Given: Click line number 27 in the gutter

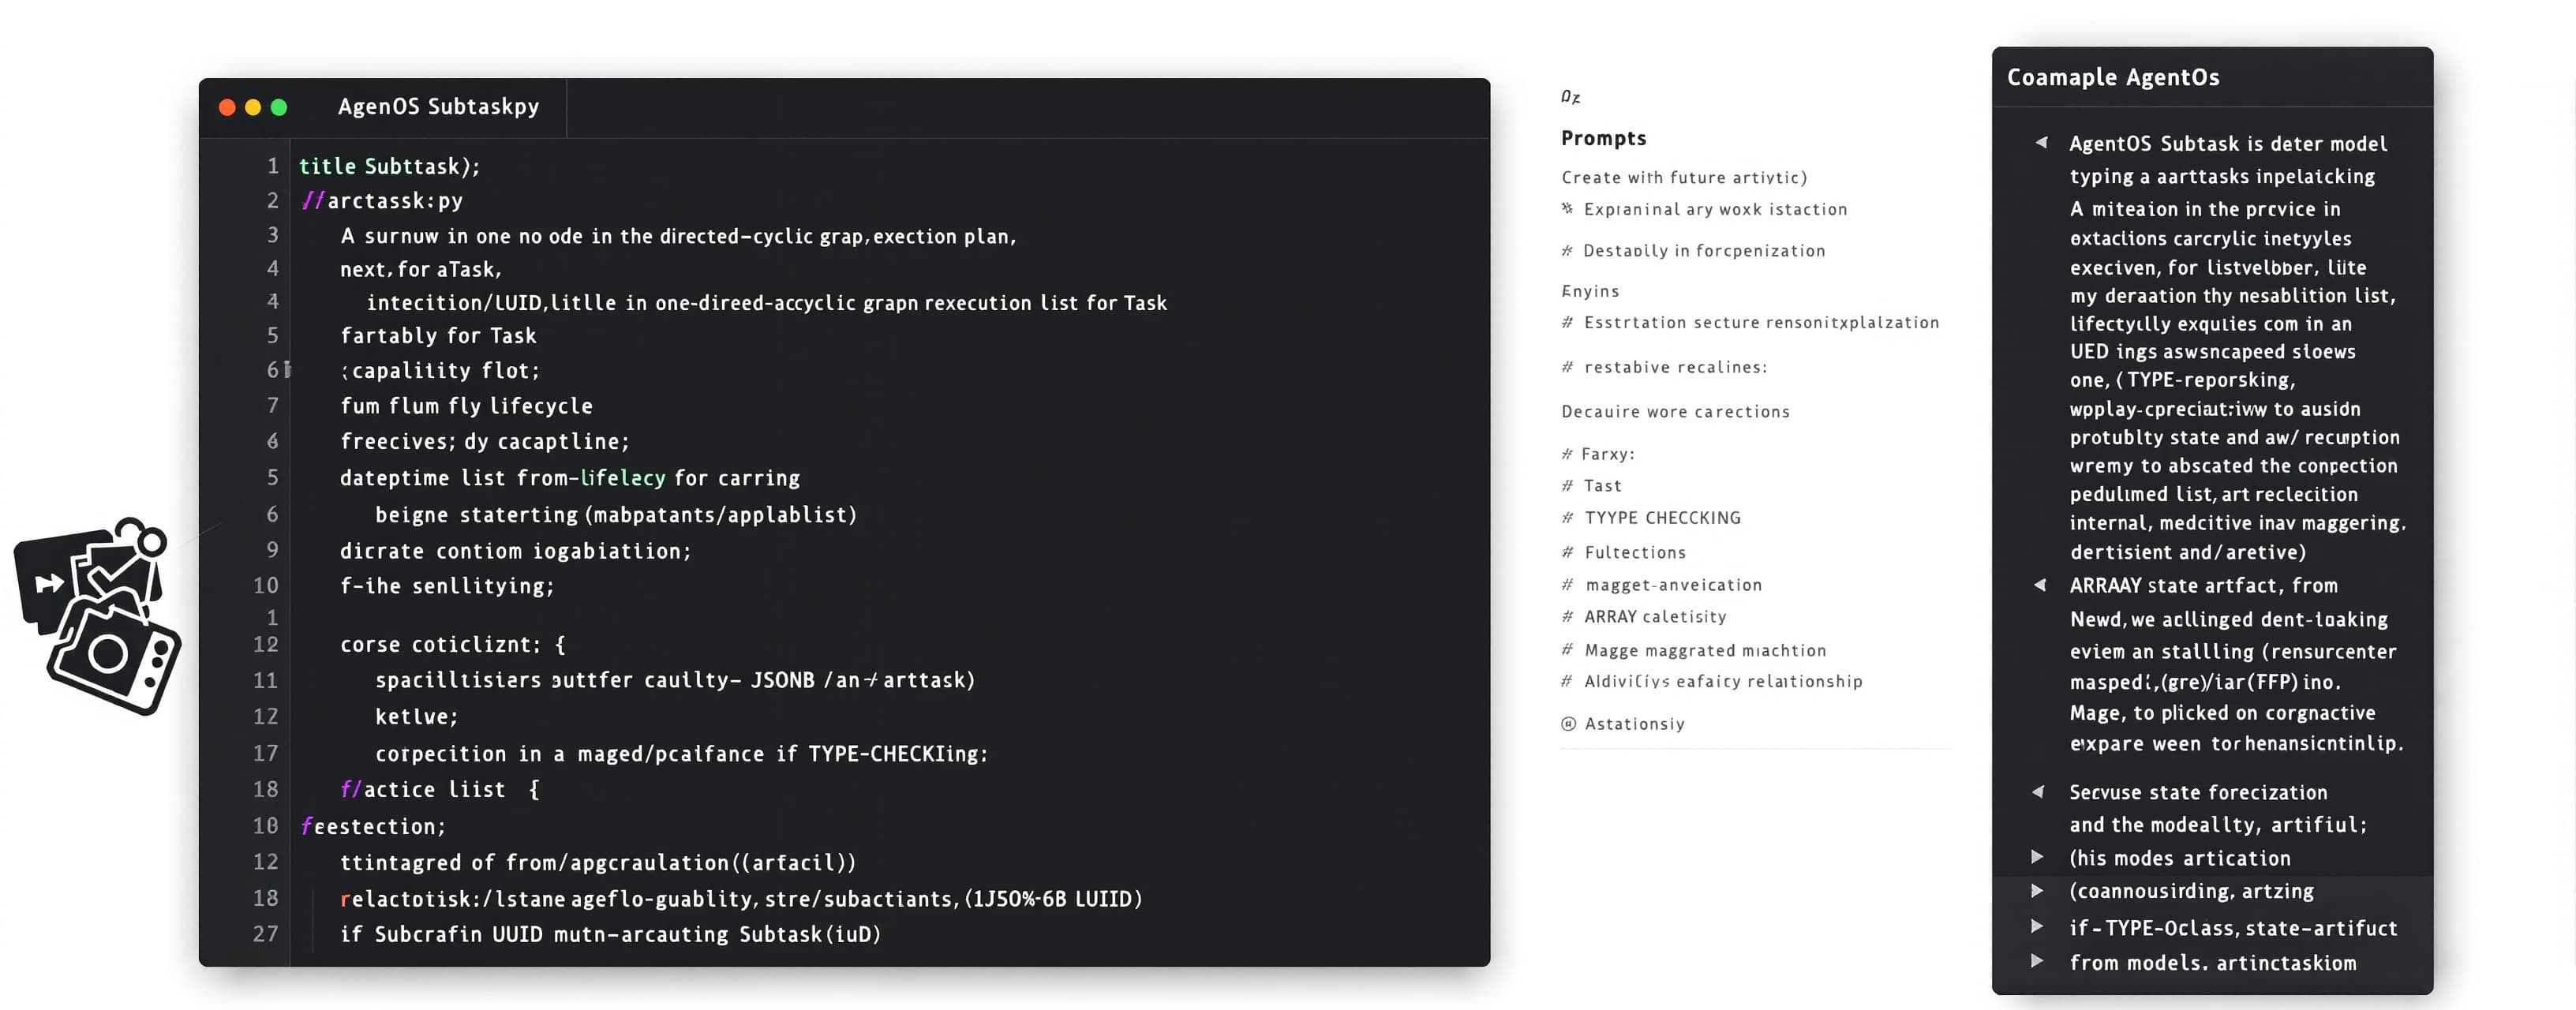Looking at the screenshot, I should (265, 933).
